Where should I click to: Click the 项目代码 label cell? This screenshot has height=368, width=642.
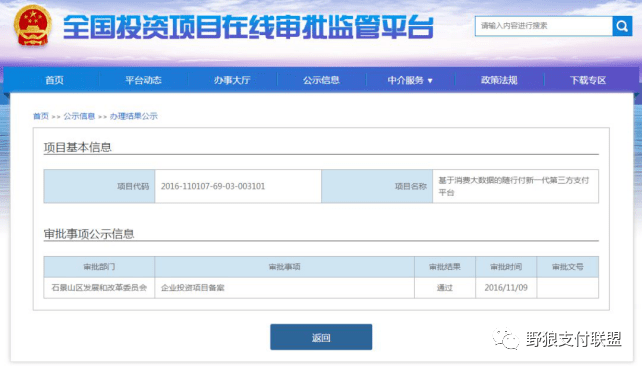point(99,186)
